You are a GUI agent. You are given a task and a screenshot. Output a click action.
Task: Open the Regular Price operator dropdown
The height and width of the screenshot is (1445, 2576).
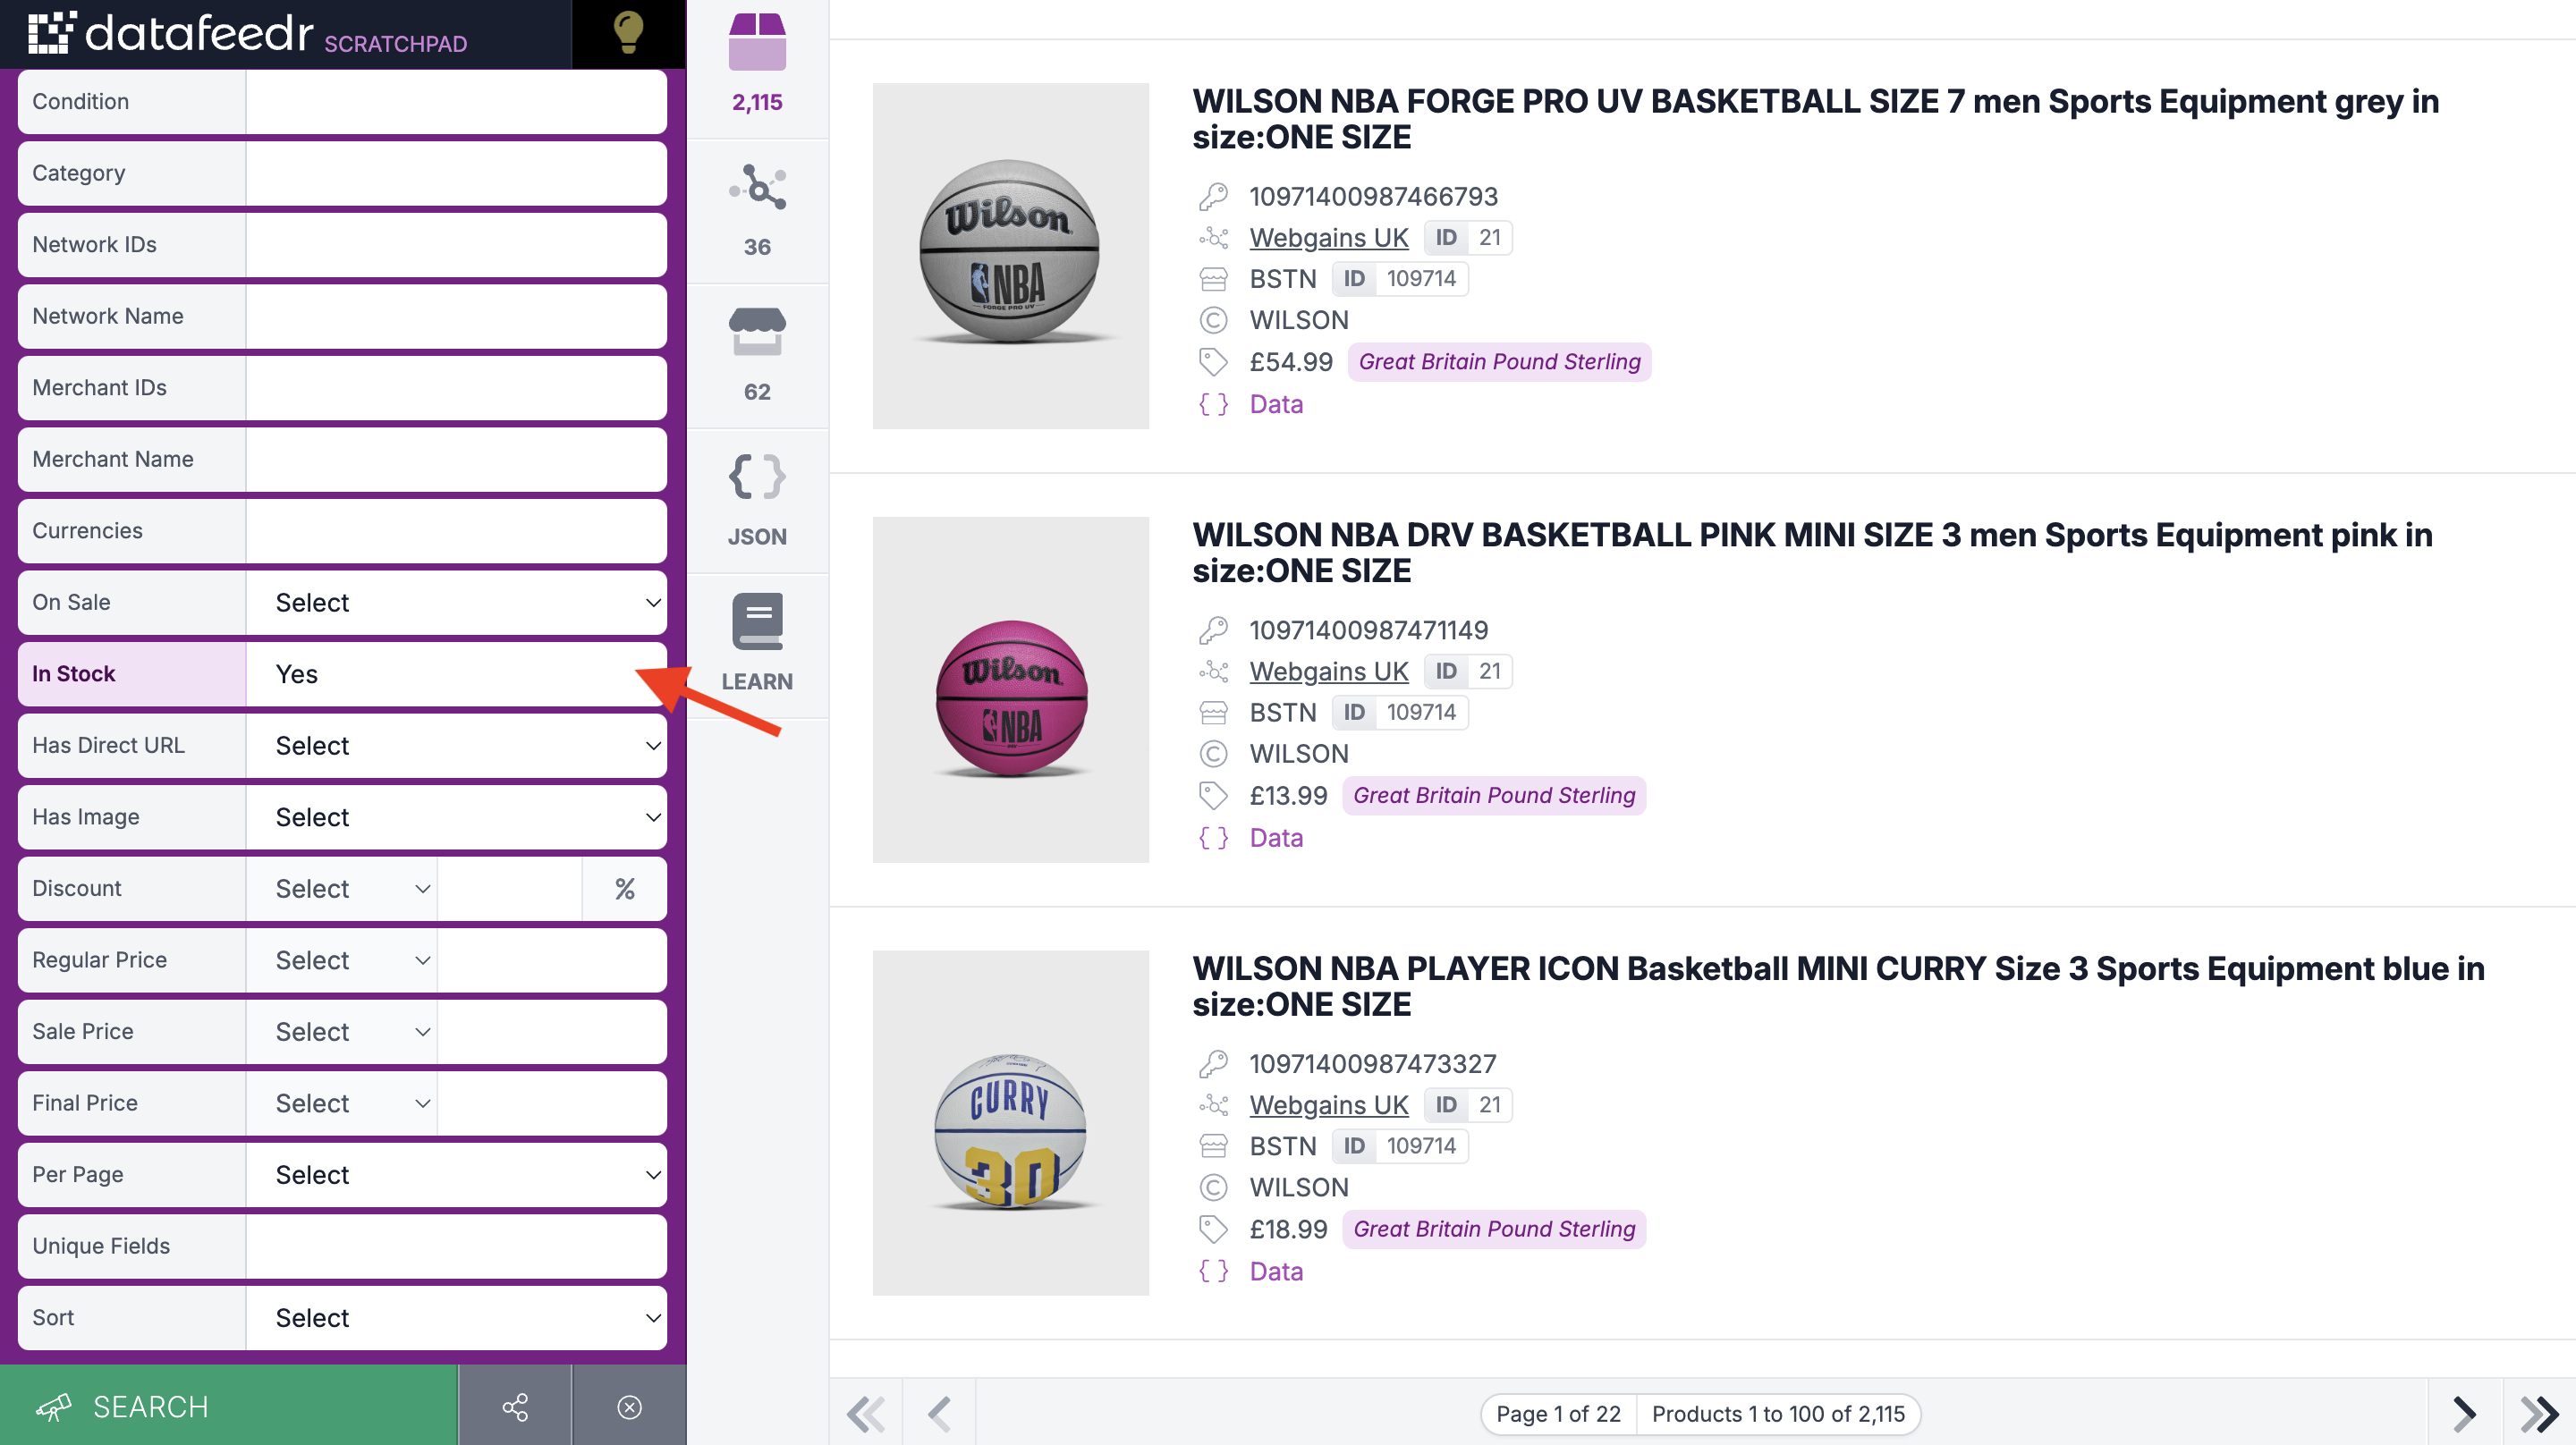(341, 960)
